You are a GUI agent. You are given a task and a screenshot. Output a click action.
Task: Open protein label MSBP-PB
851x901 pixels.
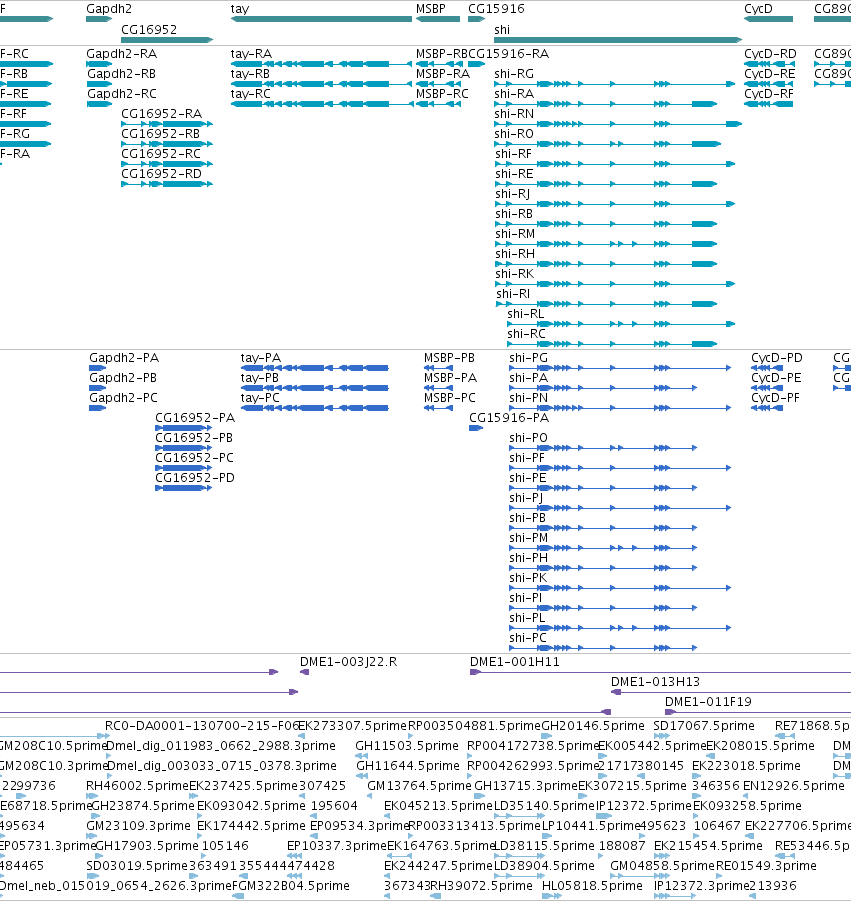pos(449,358)
